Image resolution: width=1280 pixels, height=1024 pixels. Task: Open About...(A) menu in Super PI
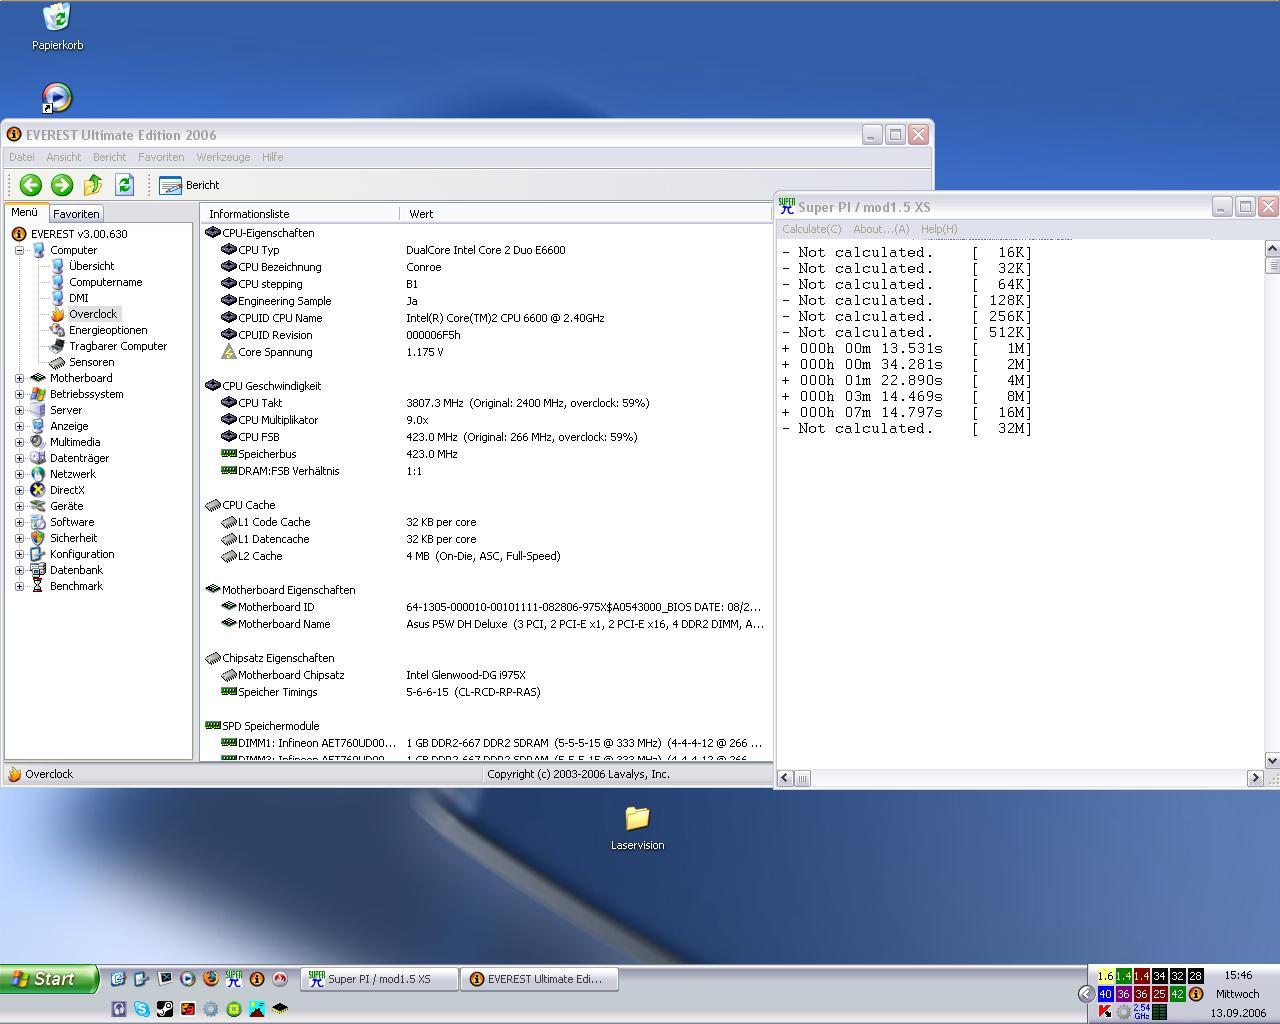(881, 229)
